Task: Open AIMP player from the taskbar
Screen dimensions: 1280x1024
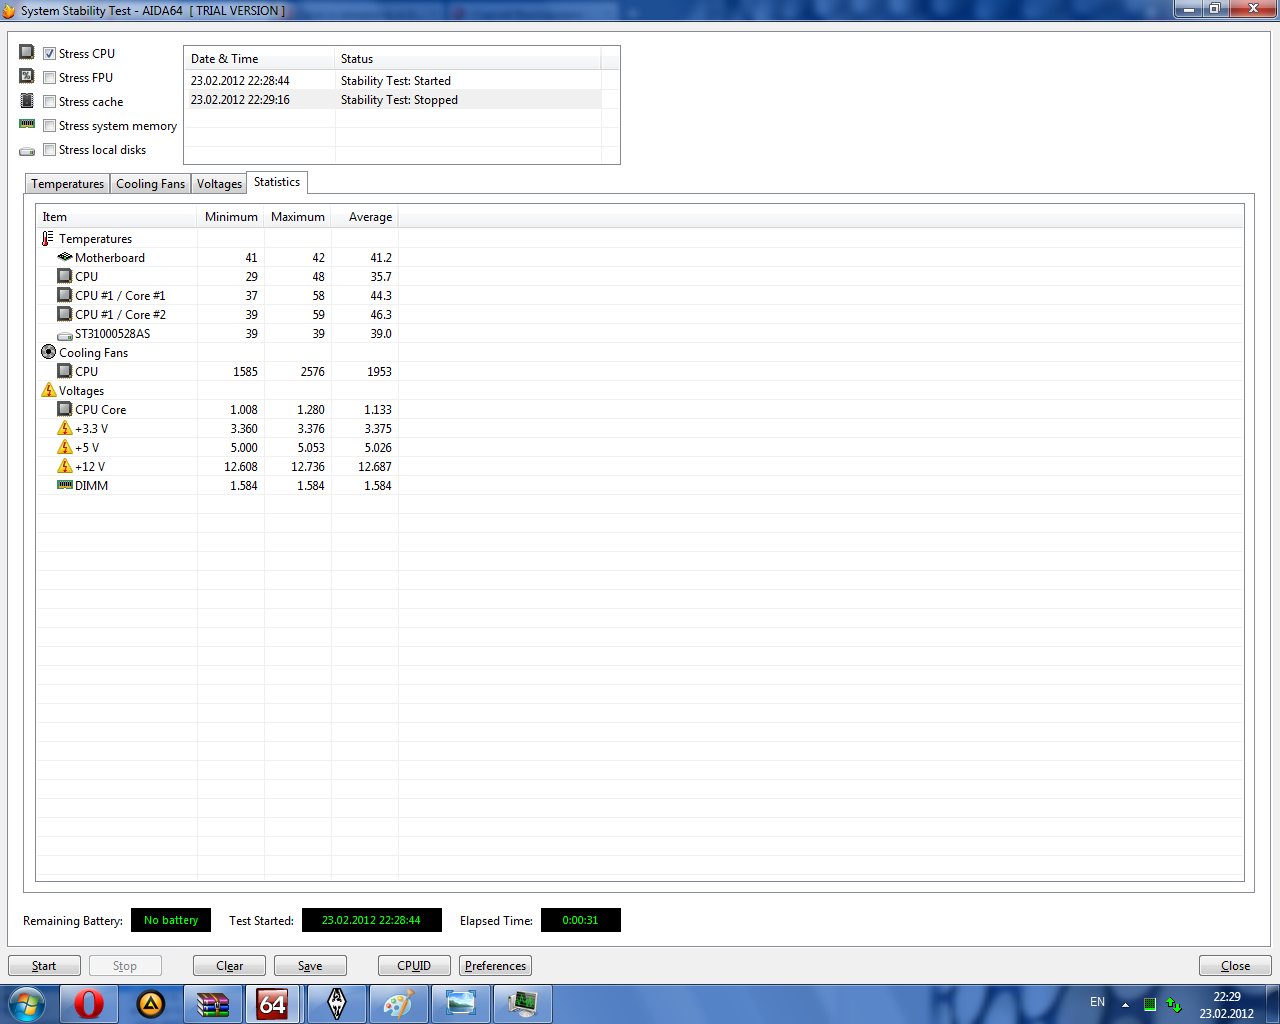Action: (x=151, y=1004)
